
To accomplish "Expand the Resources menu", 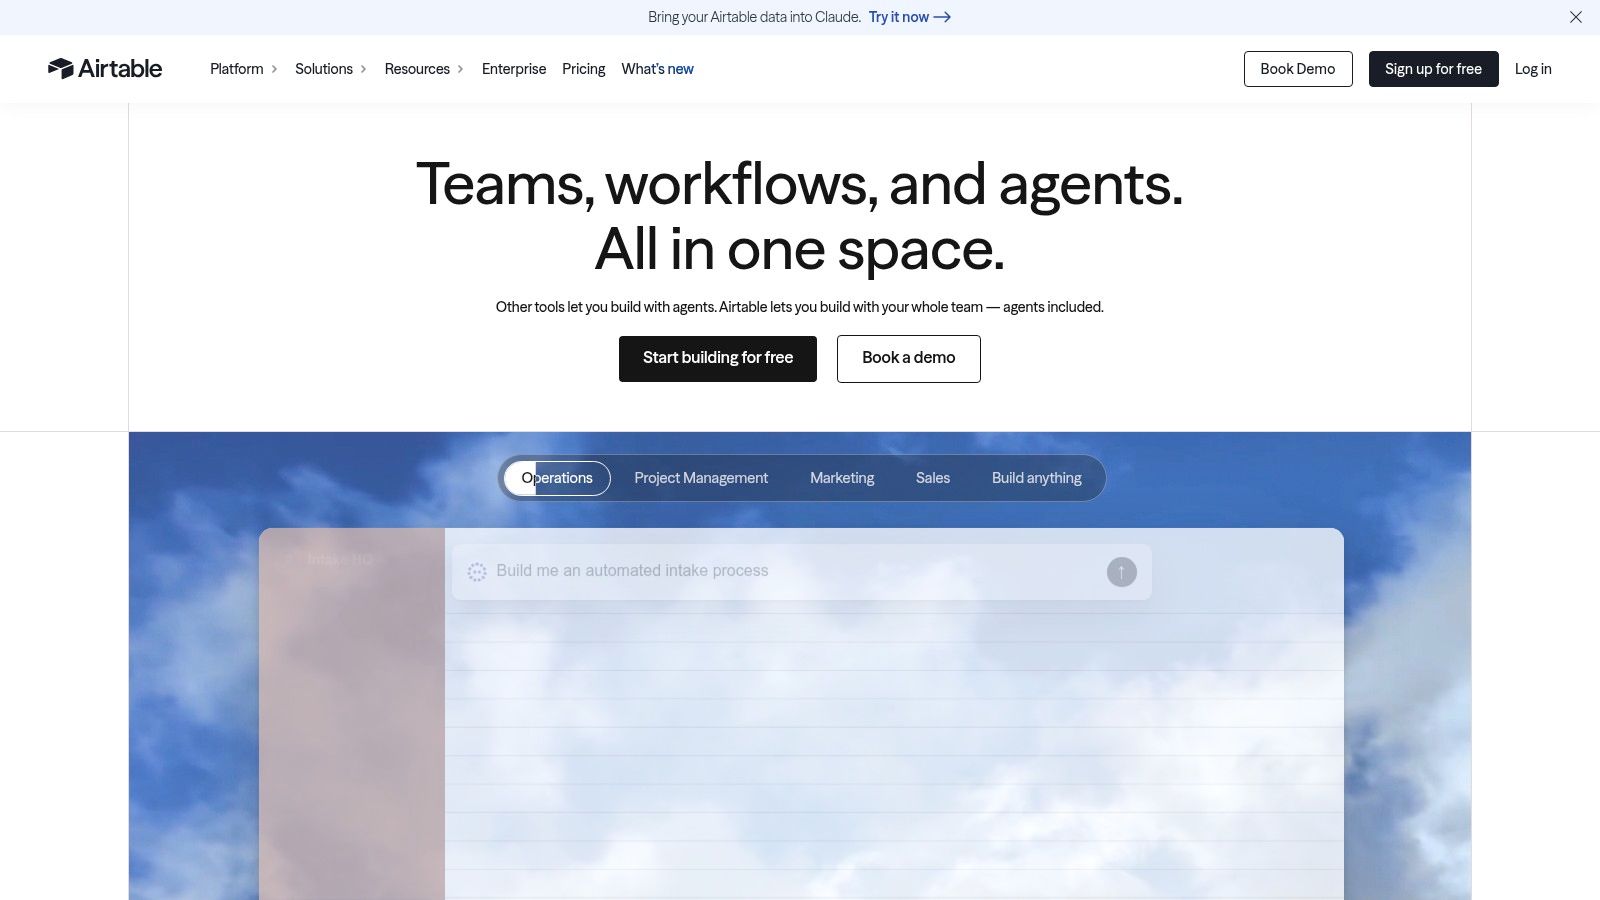I will click(424, 69).
